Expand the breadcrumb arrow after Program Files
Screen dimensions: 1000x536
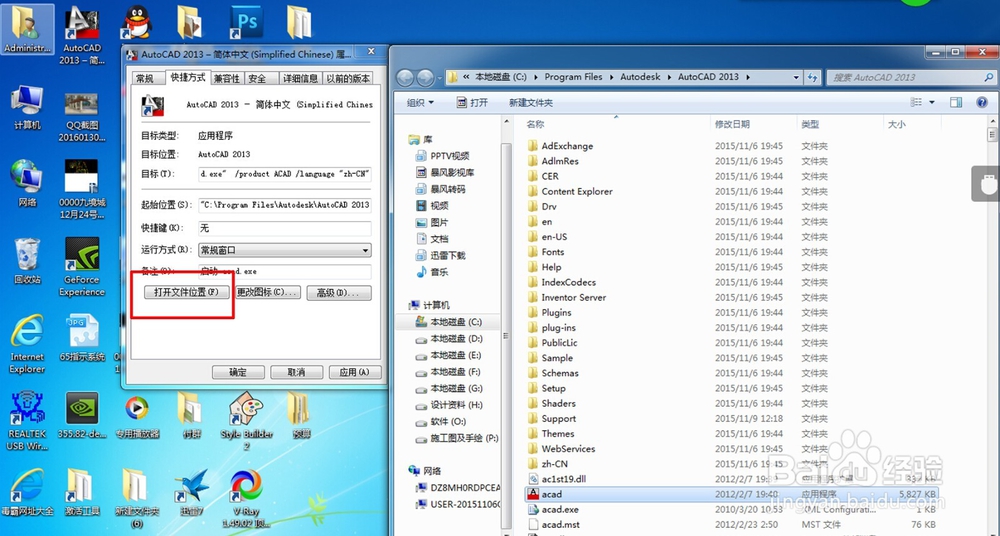click(612, 77)
